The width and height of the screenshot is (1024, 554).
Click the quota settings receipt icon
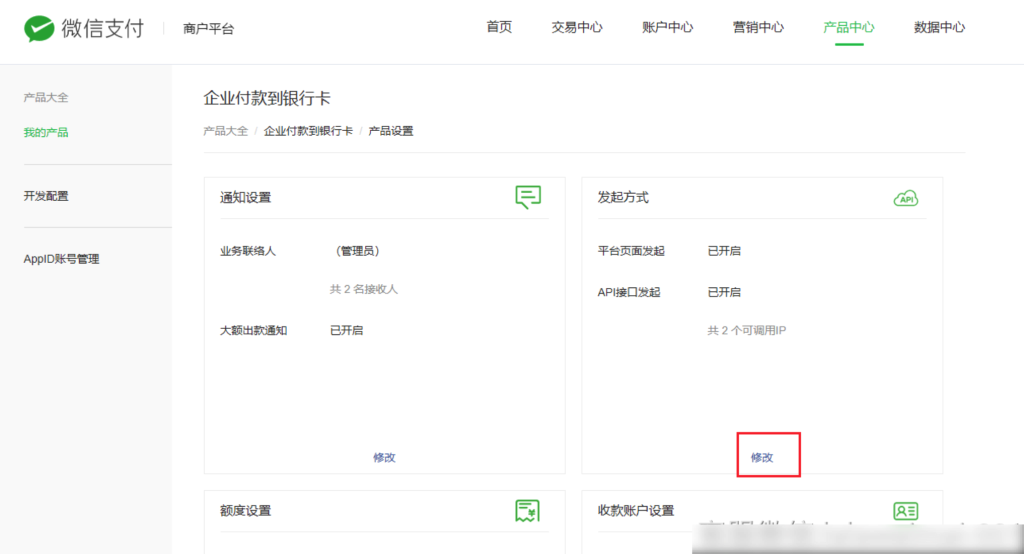[528, 511]
